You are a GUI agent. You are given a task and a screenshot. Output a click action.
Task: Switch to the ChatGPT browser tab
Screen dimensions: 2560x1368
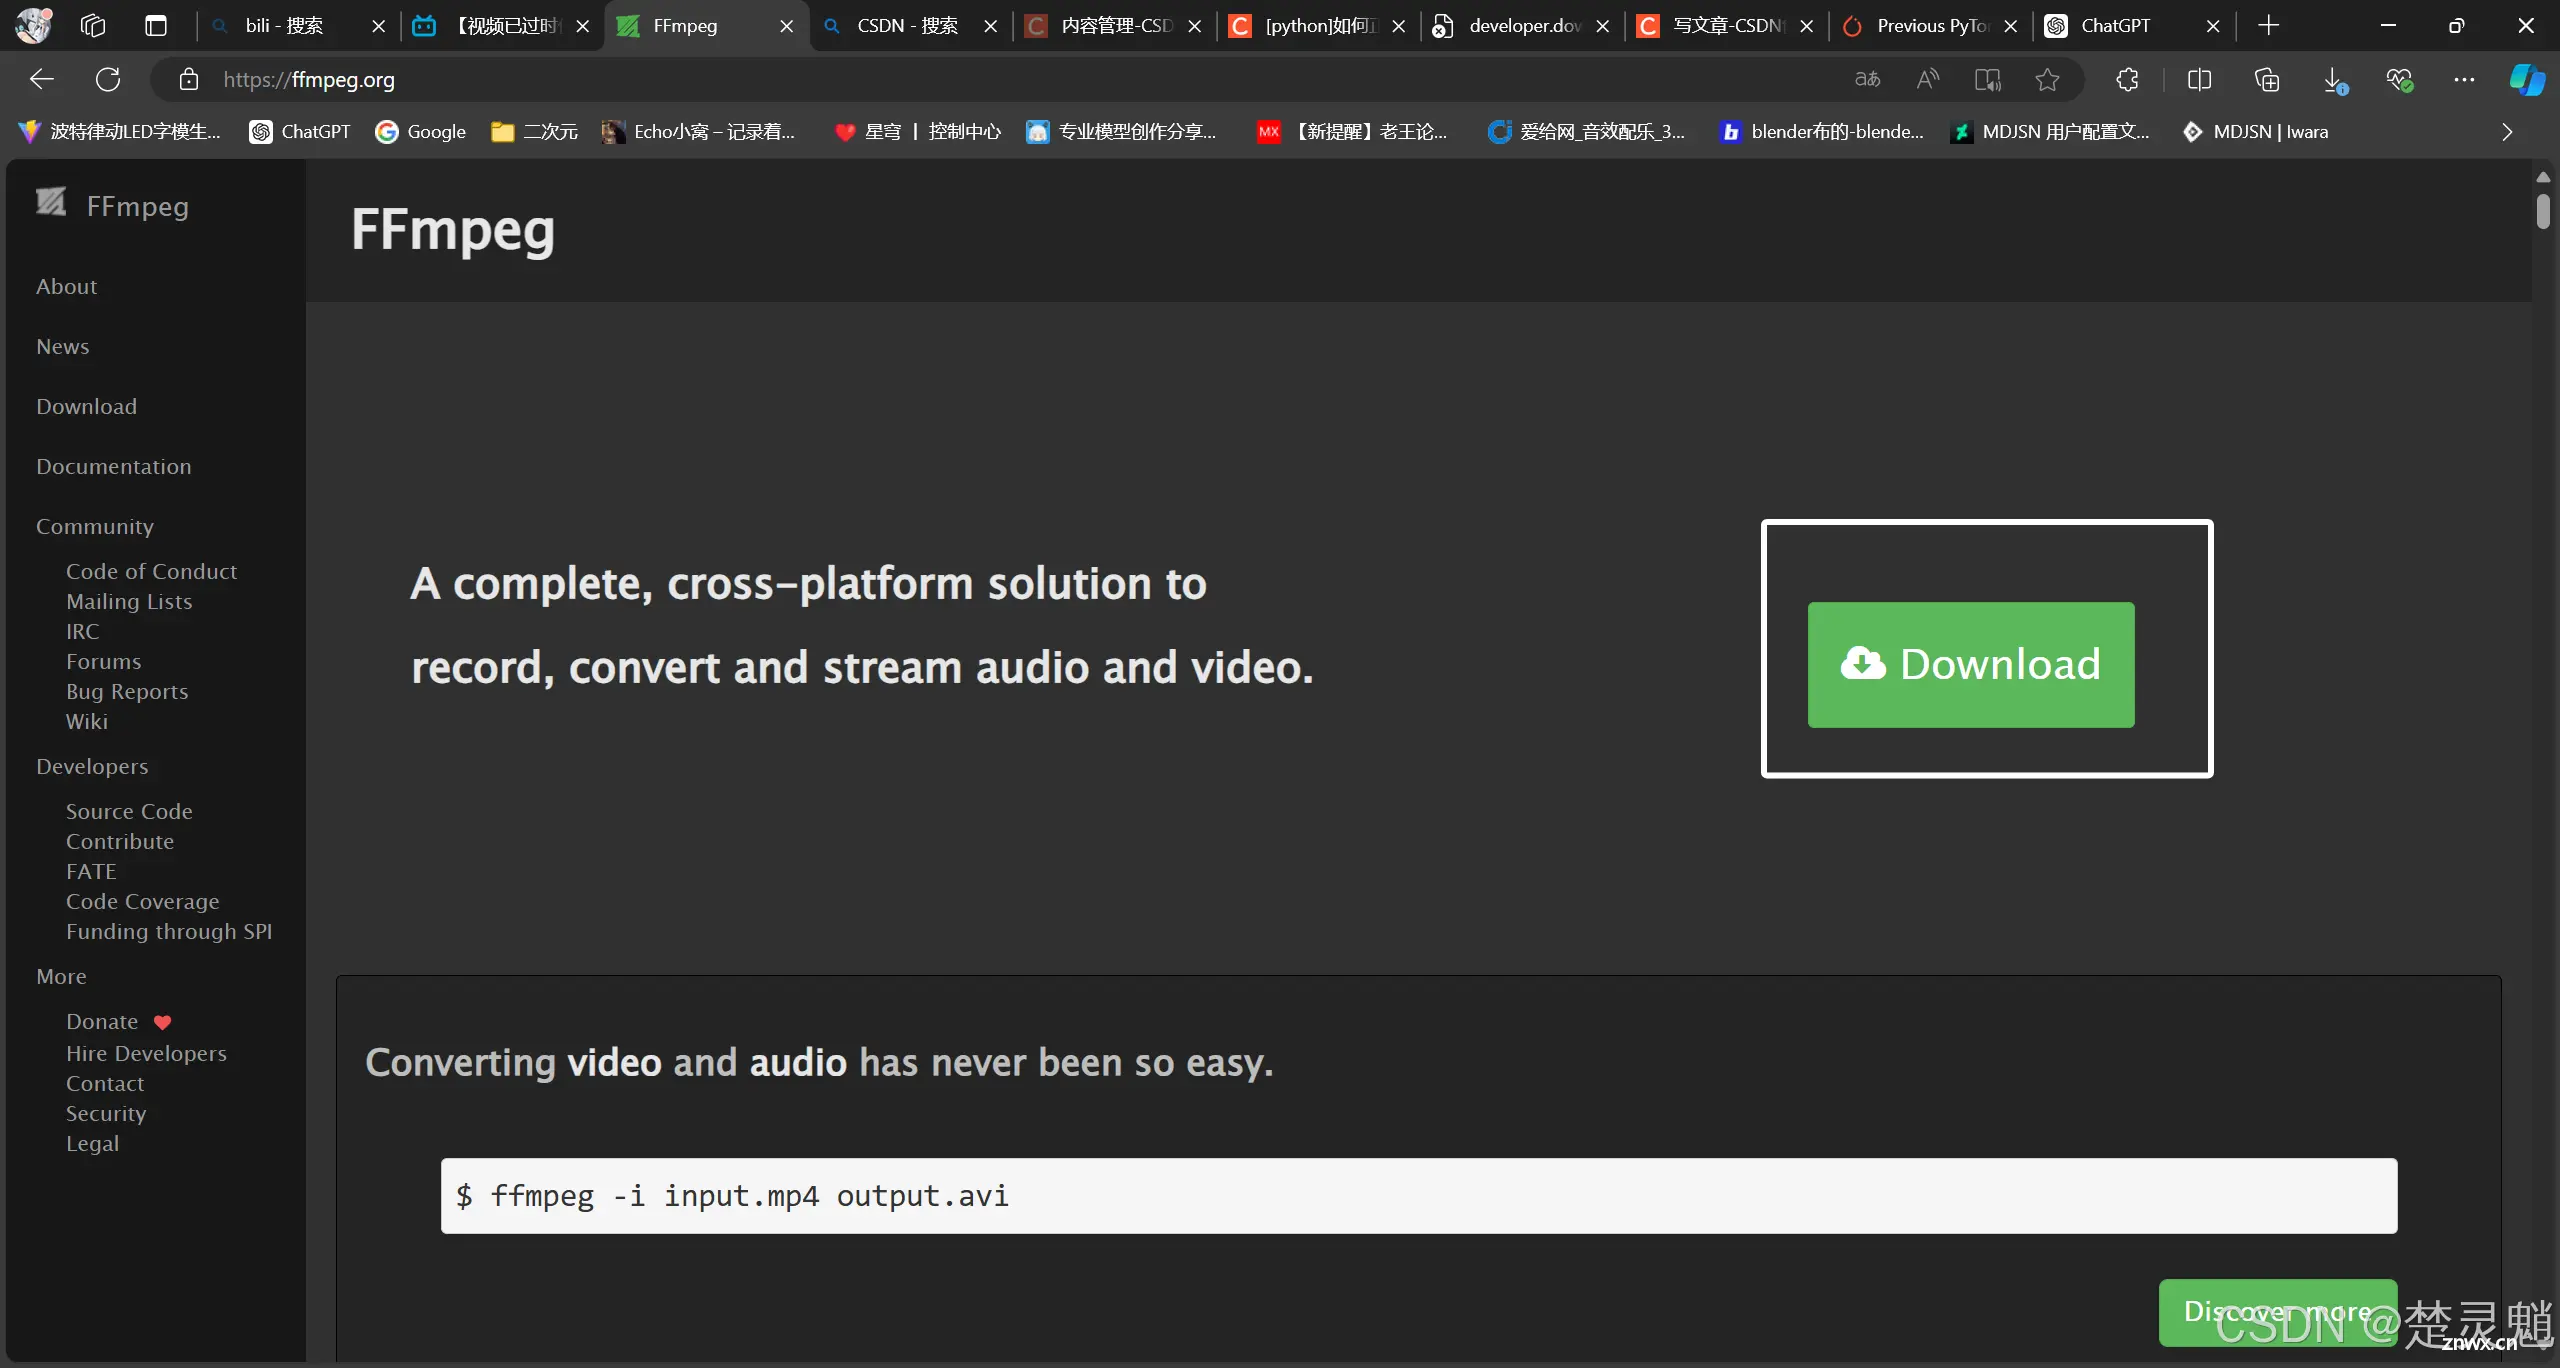point(2133,25)
